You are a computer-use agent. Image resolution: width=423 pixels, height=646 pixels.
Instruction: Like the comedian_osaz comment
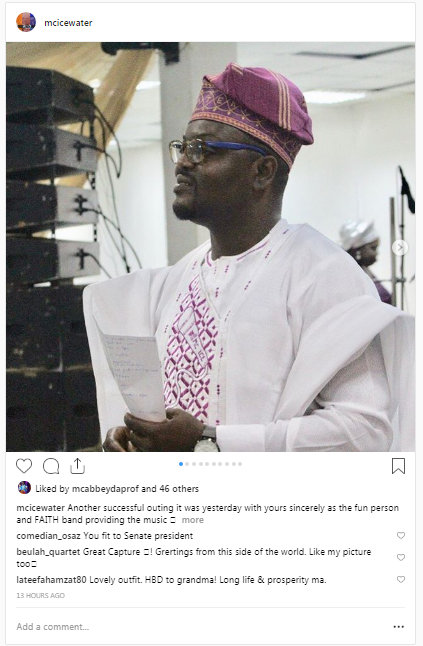401,535
